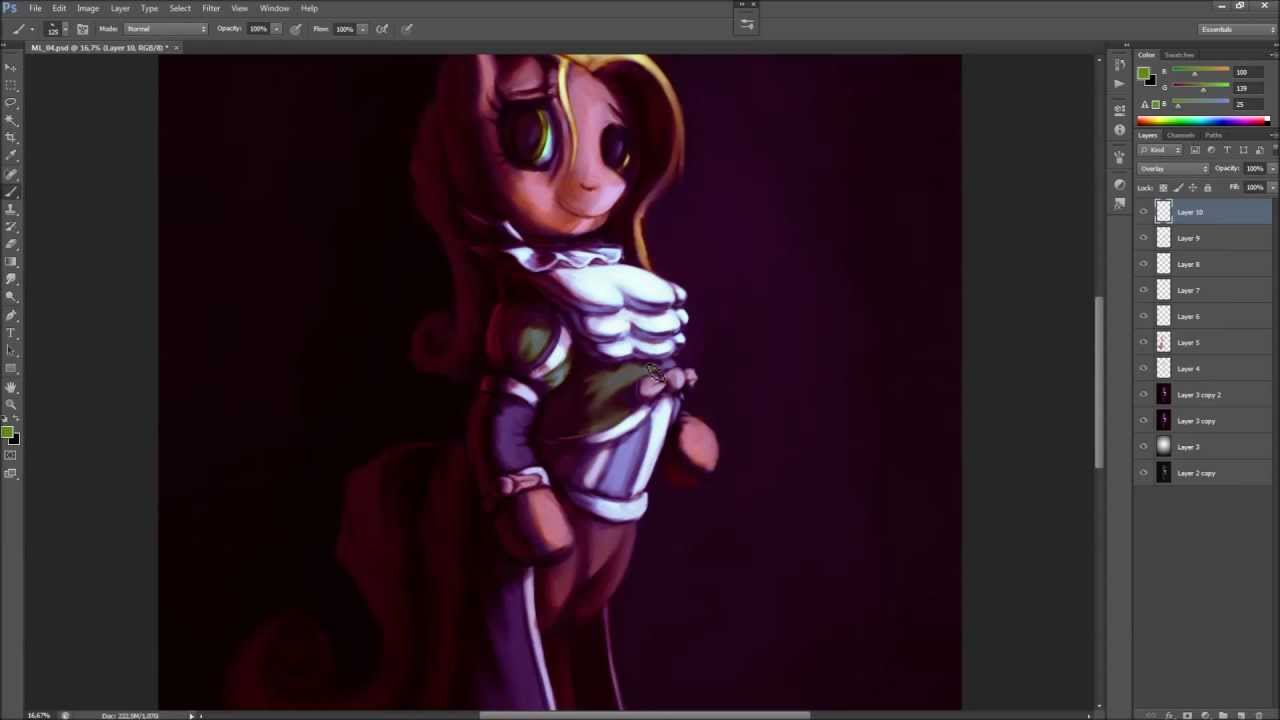Image resolution: width=1280 pixels, height=720 pixels.
Task: Select the Lasso tool
Action: [x=11, y=102]
